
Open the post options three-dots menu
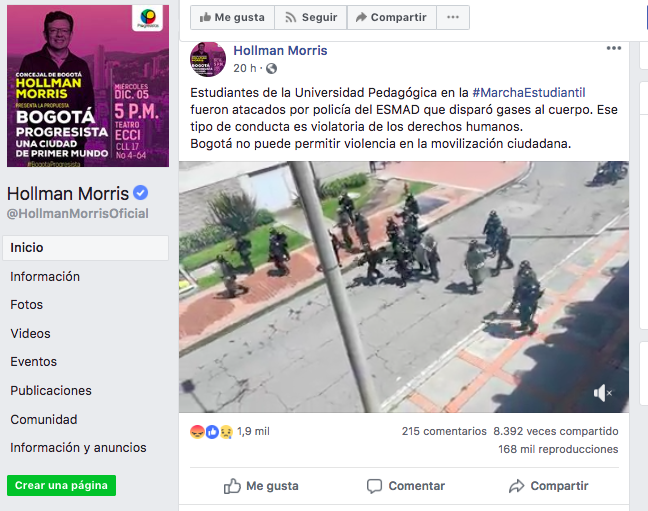click(614, 48)
